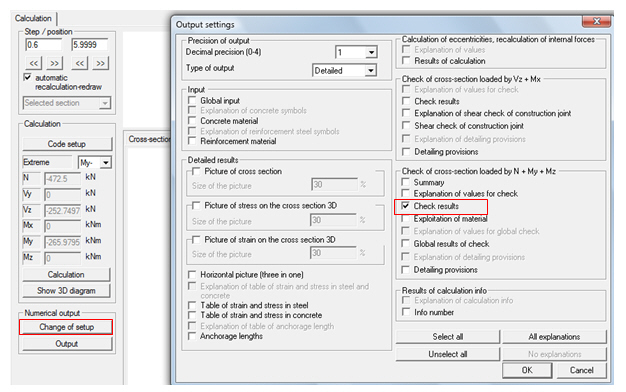Click Unselect all button
The image size is (626, 392).
point(448,354)
